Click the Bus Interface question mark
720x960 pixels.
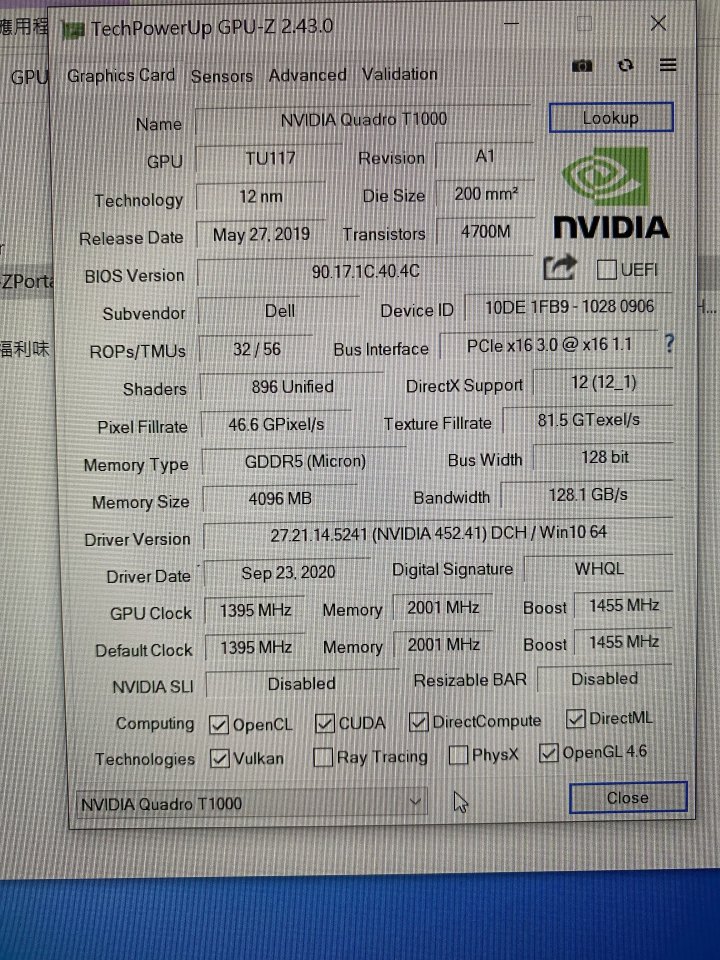pyautogui.click(x=669, y=343)
